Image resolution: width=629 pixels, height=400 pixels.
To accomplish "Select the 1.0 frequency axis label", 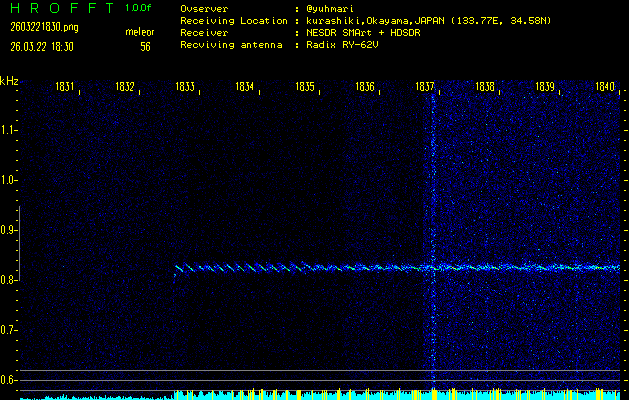I will (x=9, y=180).
